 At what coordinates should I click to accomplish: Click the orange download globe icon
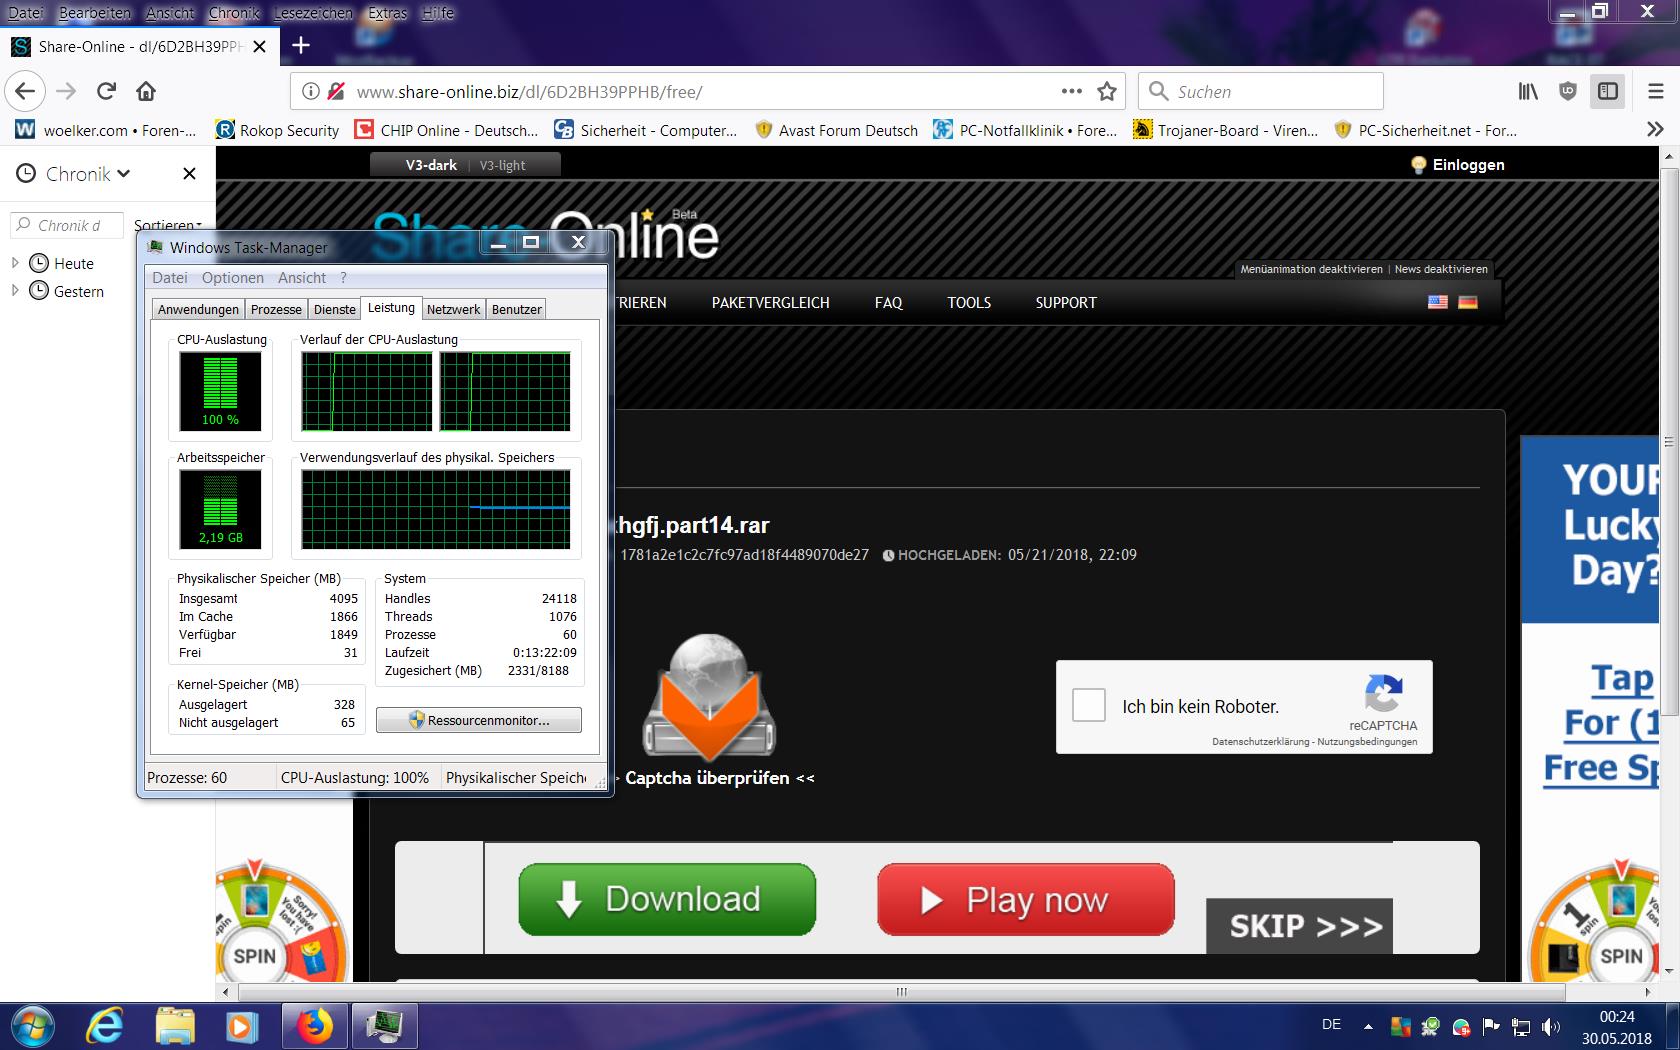[x=709, y=697]
